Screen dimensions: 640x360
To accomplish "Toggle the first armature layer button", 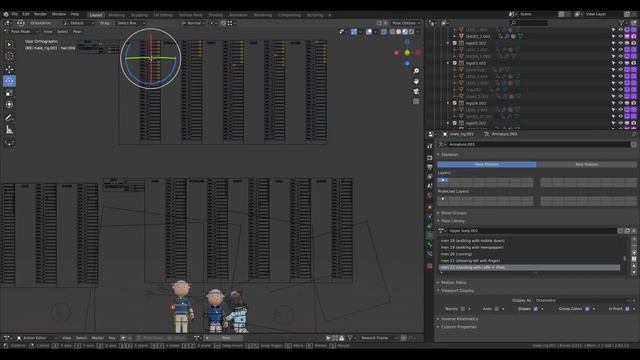I will click(x=443, y=180).
